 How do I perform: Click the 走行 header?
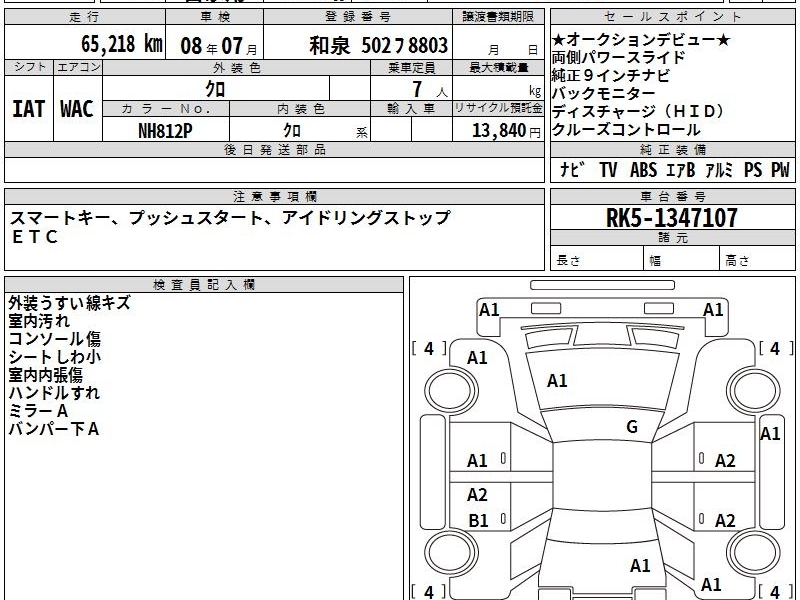click(x=84, y=17)
